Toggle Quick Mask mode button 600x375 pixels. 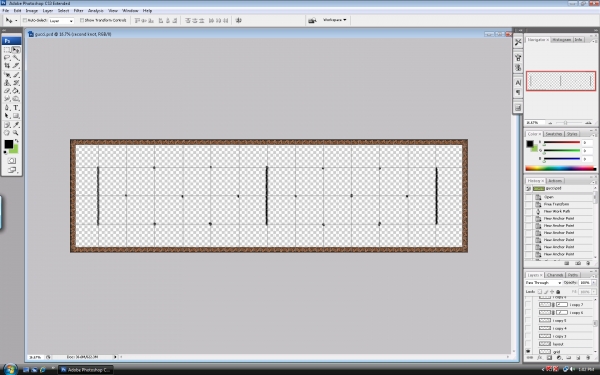click(11, 161)
